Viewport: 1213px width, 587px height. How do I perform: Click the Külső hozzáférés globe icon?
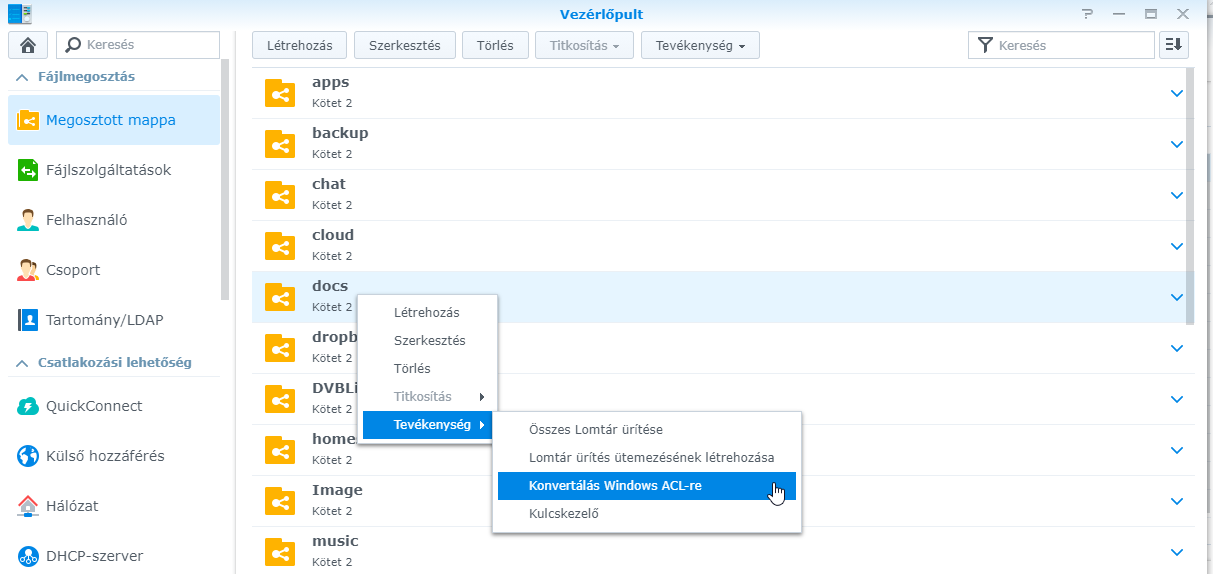tap(28, 456)
